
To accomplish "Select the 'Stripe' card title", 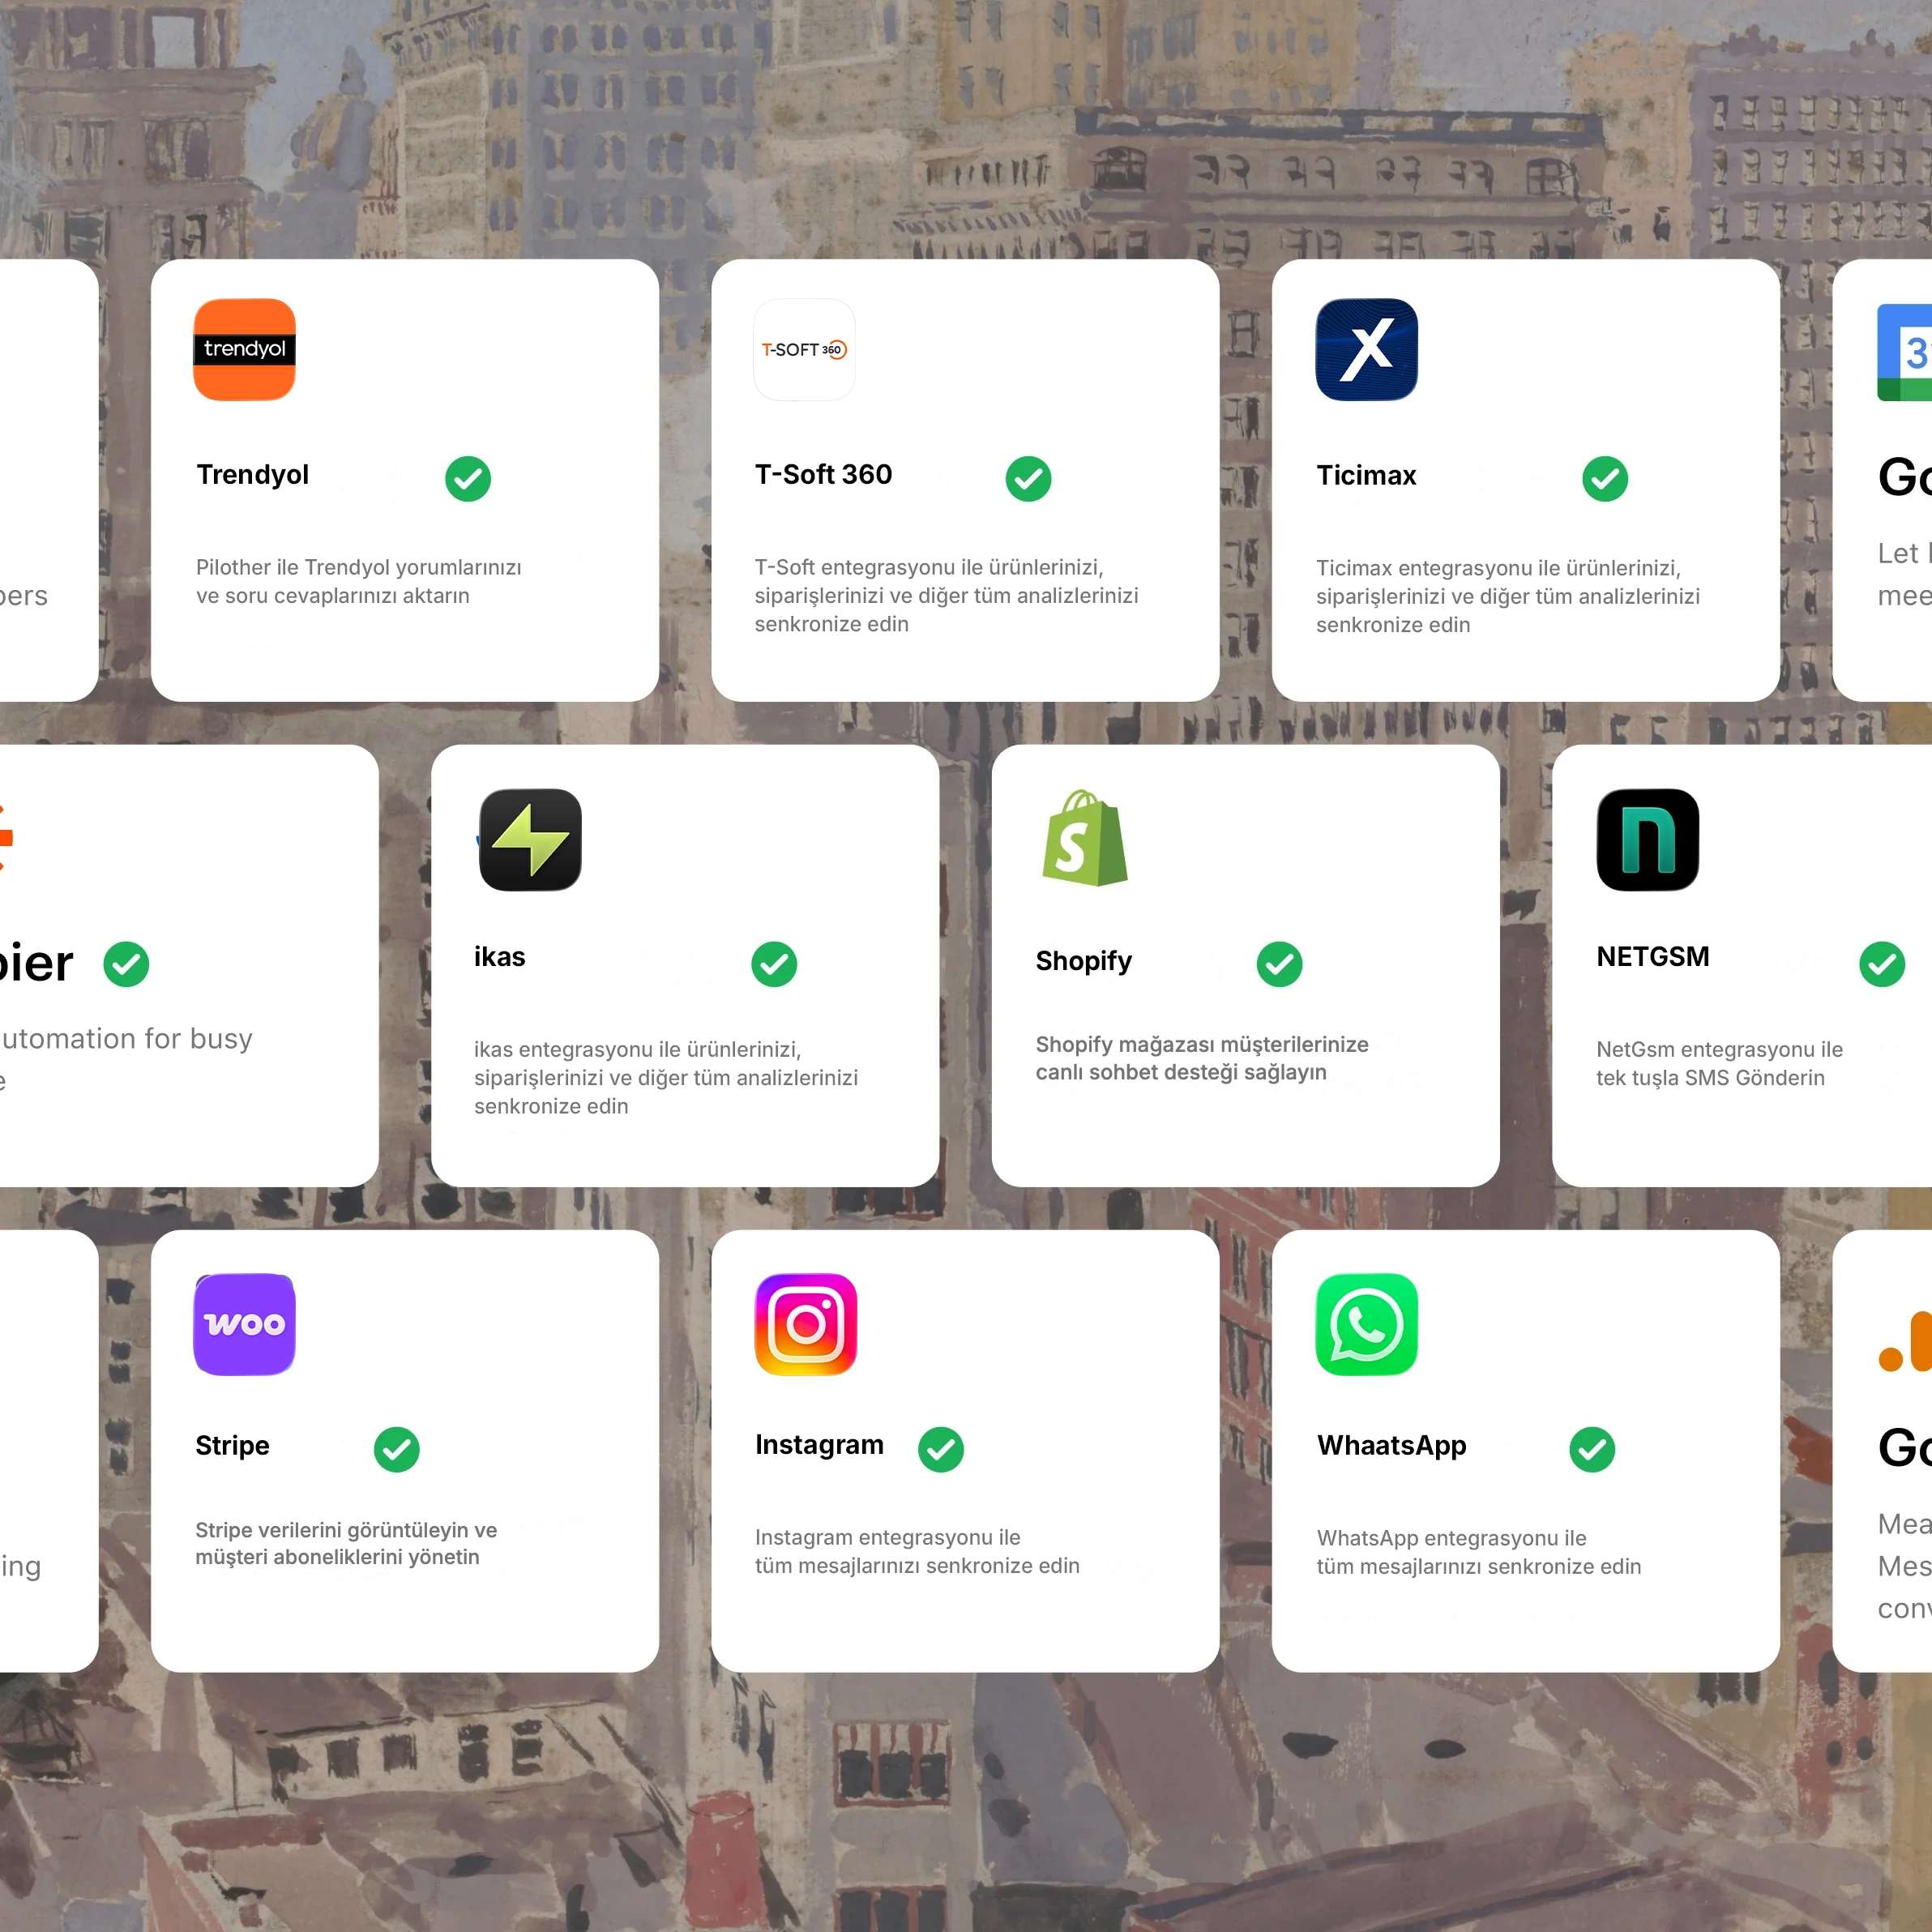I will [232, 1446].
